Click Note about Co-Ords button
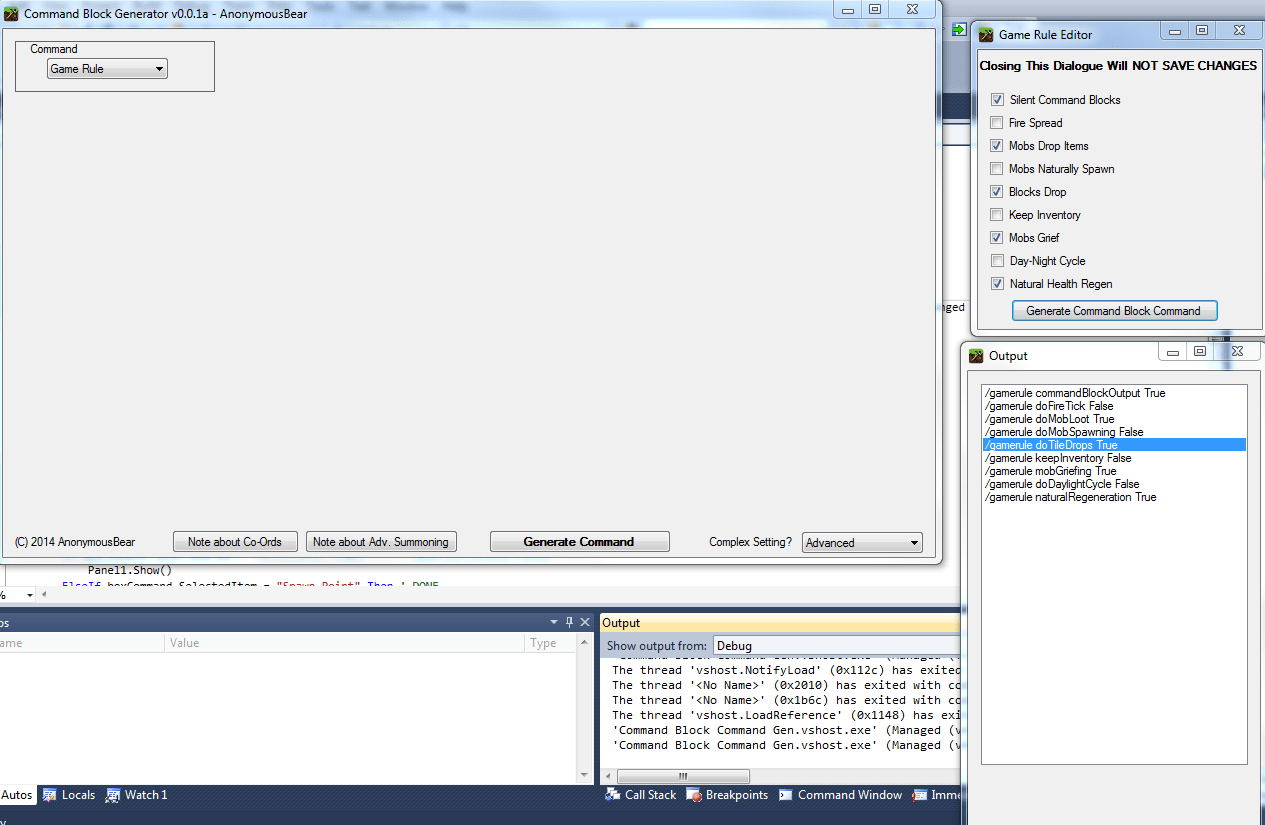This screenshot has height=825, width=1265. tap(235, 541)
